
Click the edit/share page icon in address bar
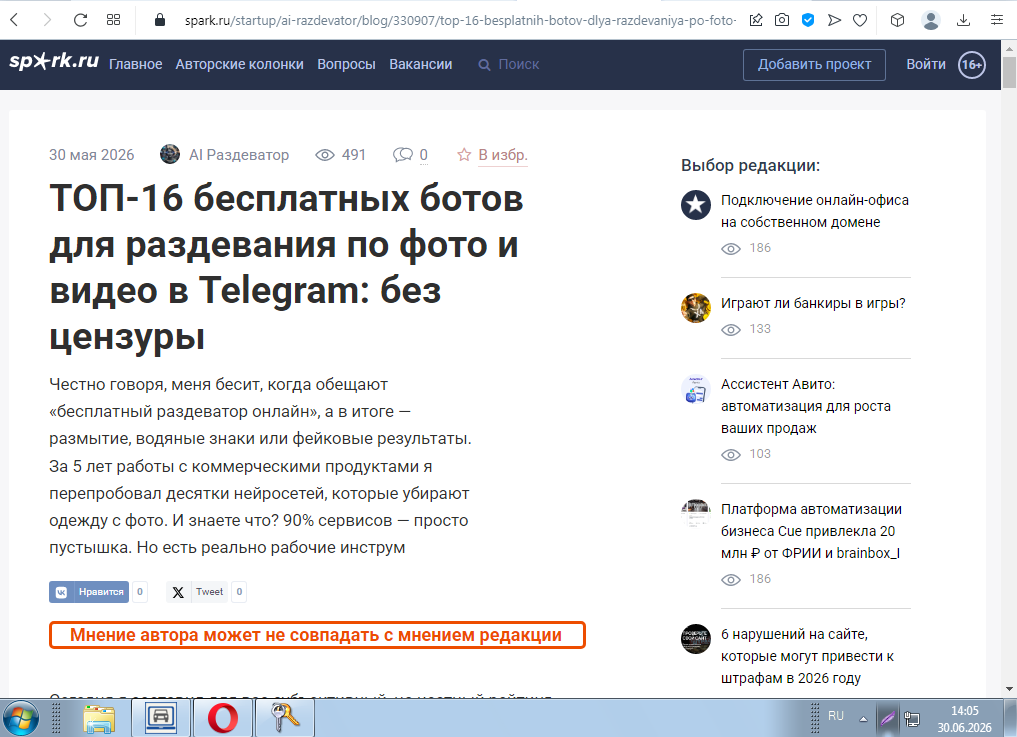coord(756,20)
